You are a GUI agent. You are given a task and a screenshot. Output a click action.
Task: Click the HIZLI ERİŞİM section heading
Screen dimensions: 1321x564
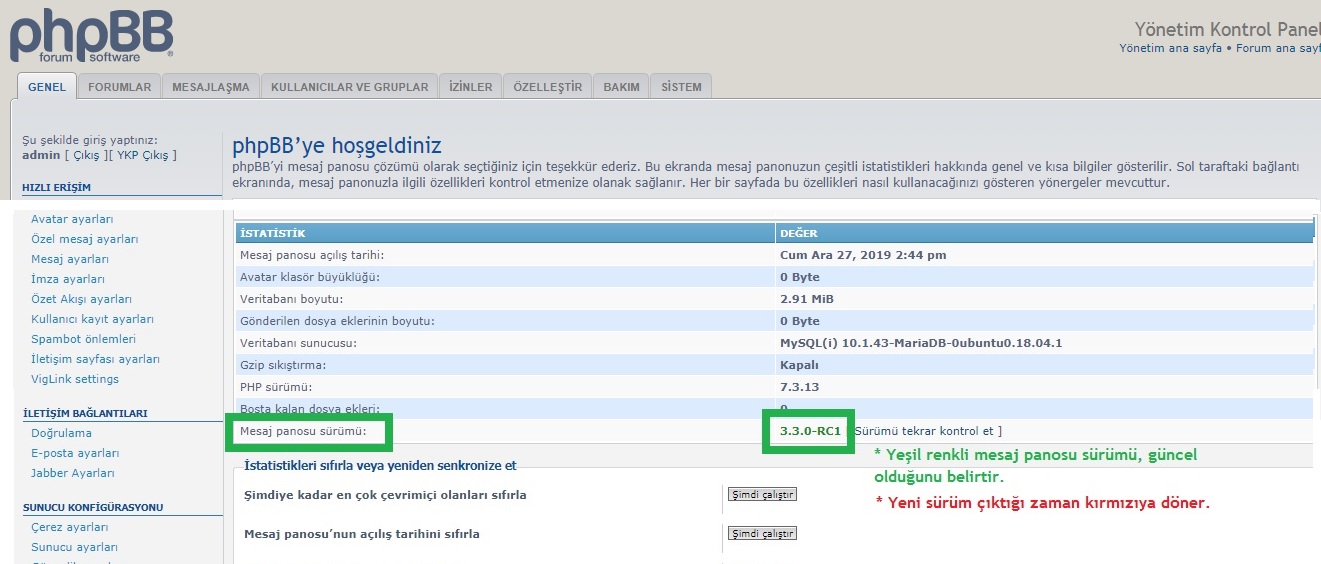[57, 187]
